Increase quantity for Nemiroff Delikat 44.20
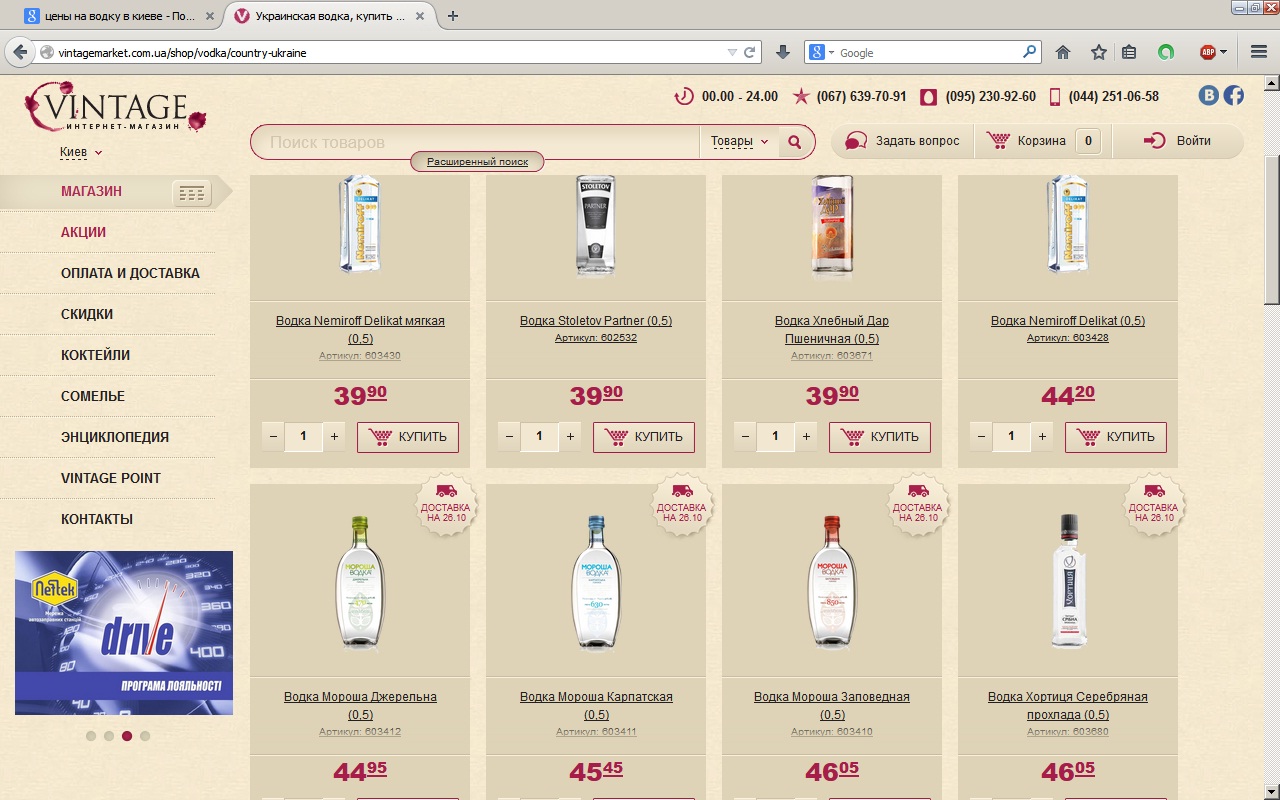1280x800 pixels. 1043,436
